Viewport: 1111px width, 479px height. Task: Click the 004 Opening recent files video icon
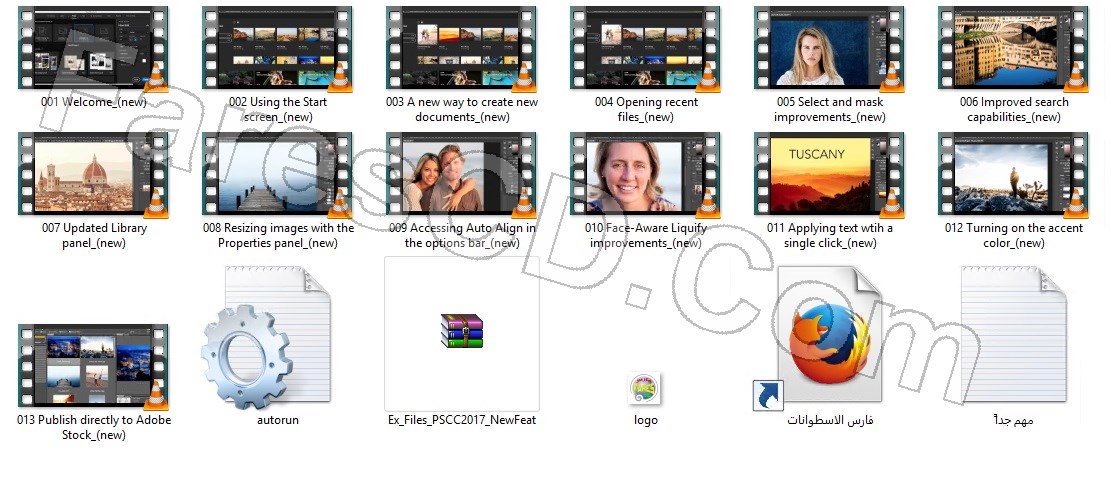(x=645, y=47)
